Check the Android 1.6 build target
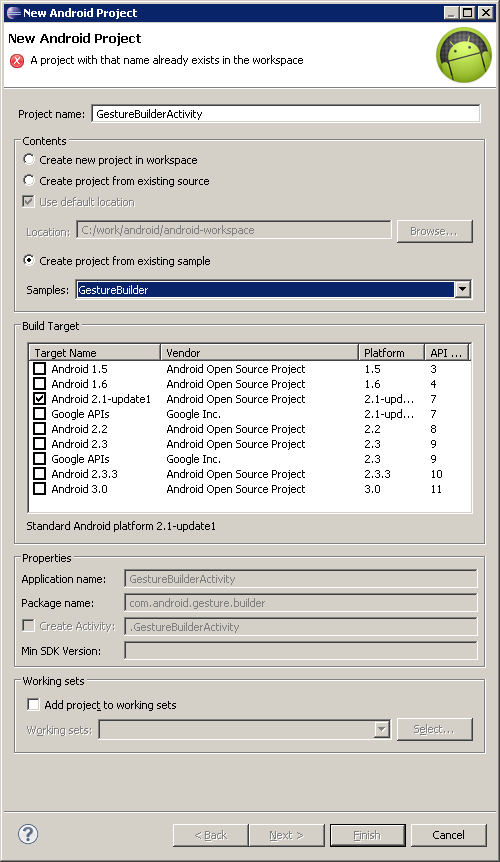The height and width of the screenshot is (862, 500). pos(40,384)
